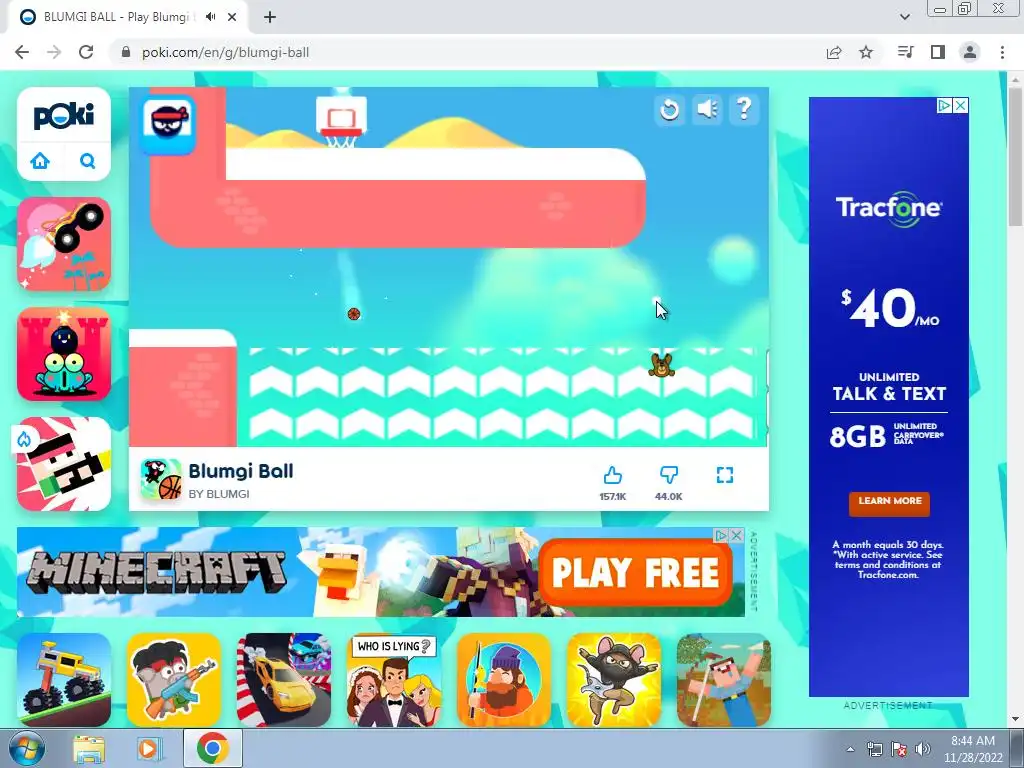Open Chrome profile avatar menu
Viewport: 1024px width, 768px height.
[x=970, y=52]
